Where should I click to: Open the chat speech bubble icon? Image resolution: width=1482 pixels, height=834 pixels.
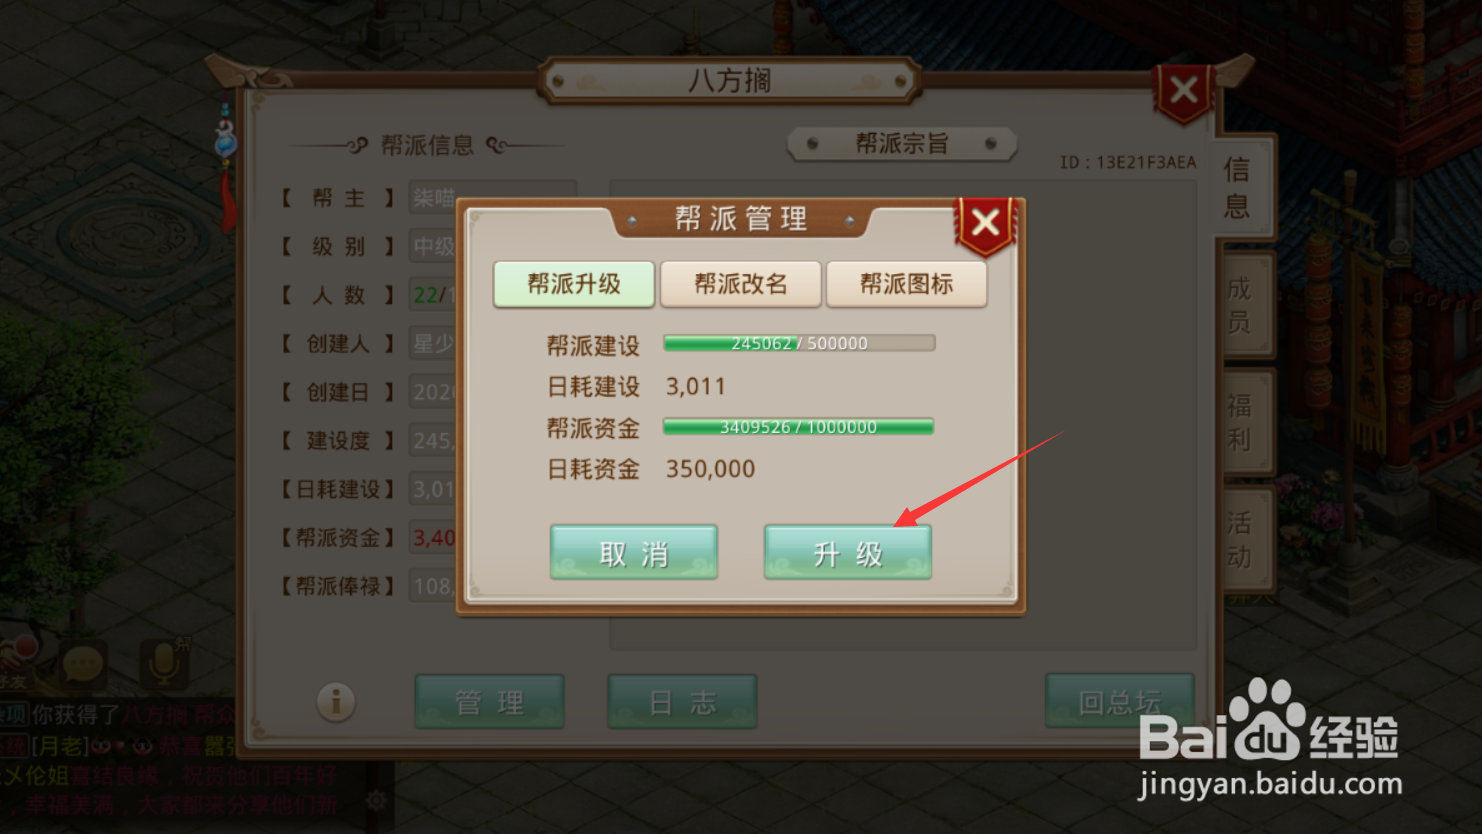[83, 663]
